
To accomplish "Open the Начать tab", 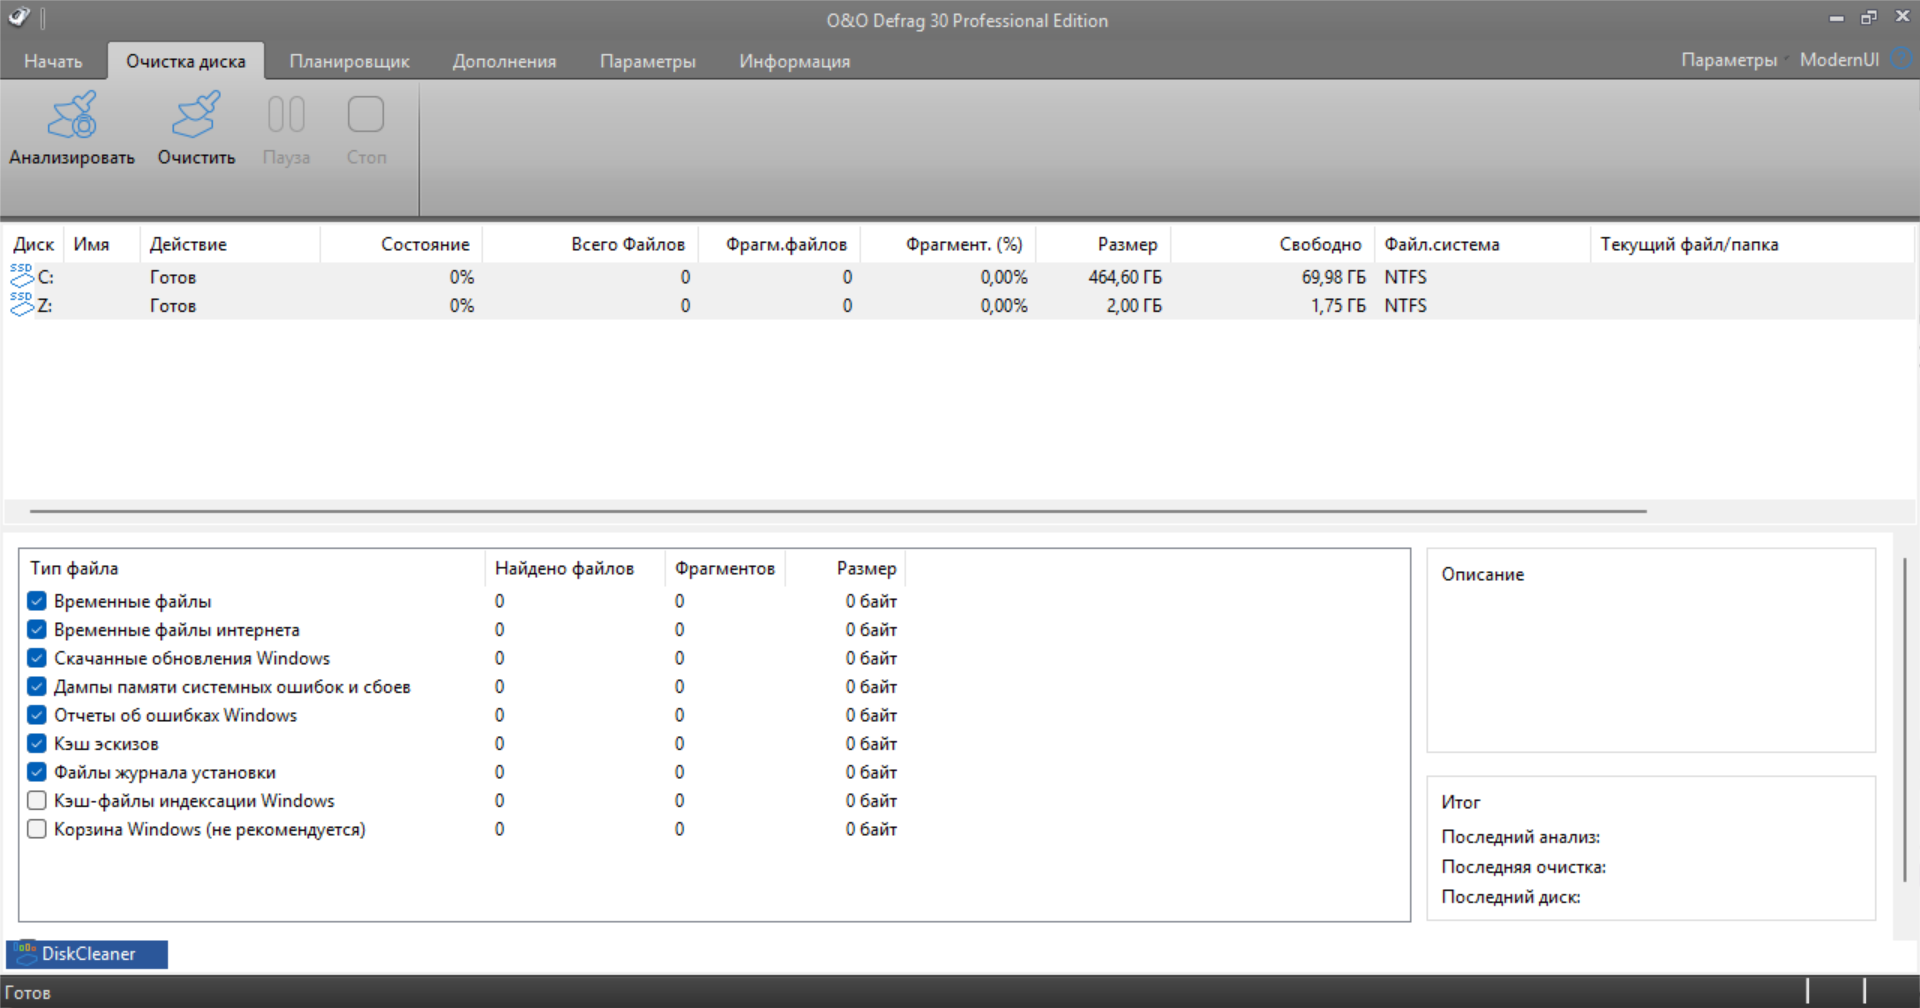I will pyautogui.click(x=53, y=61).
